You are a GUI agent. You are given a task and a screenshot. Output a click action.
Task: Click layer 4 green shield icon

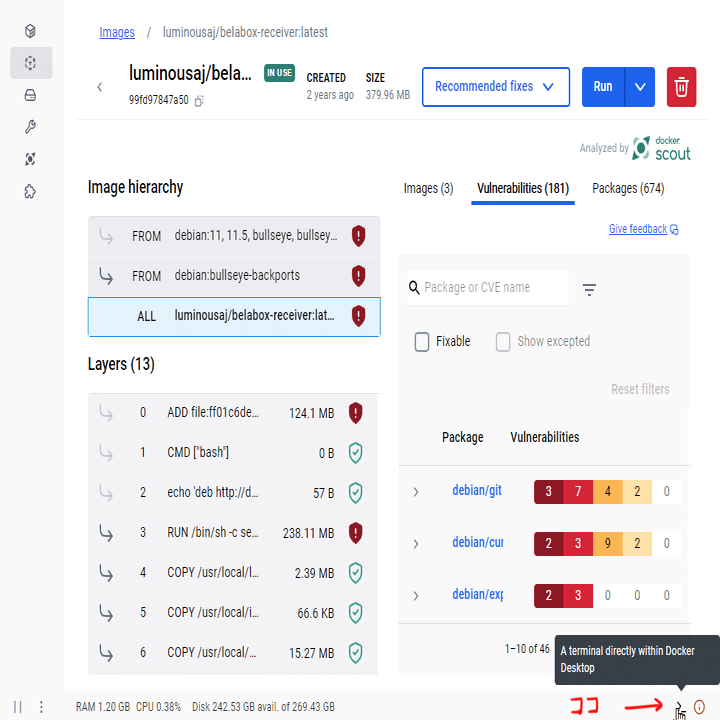click(x=355, y=573)
